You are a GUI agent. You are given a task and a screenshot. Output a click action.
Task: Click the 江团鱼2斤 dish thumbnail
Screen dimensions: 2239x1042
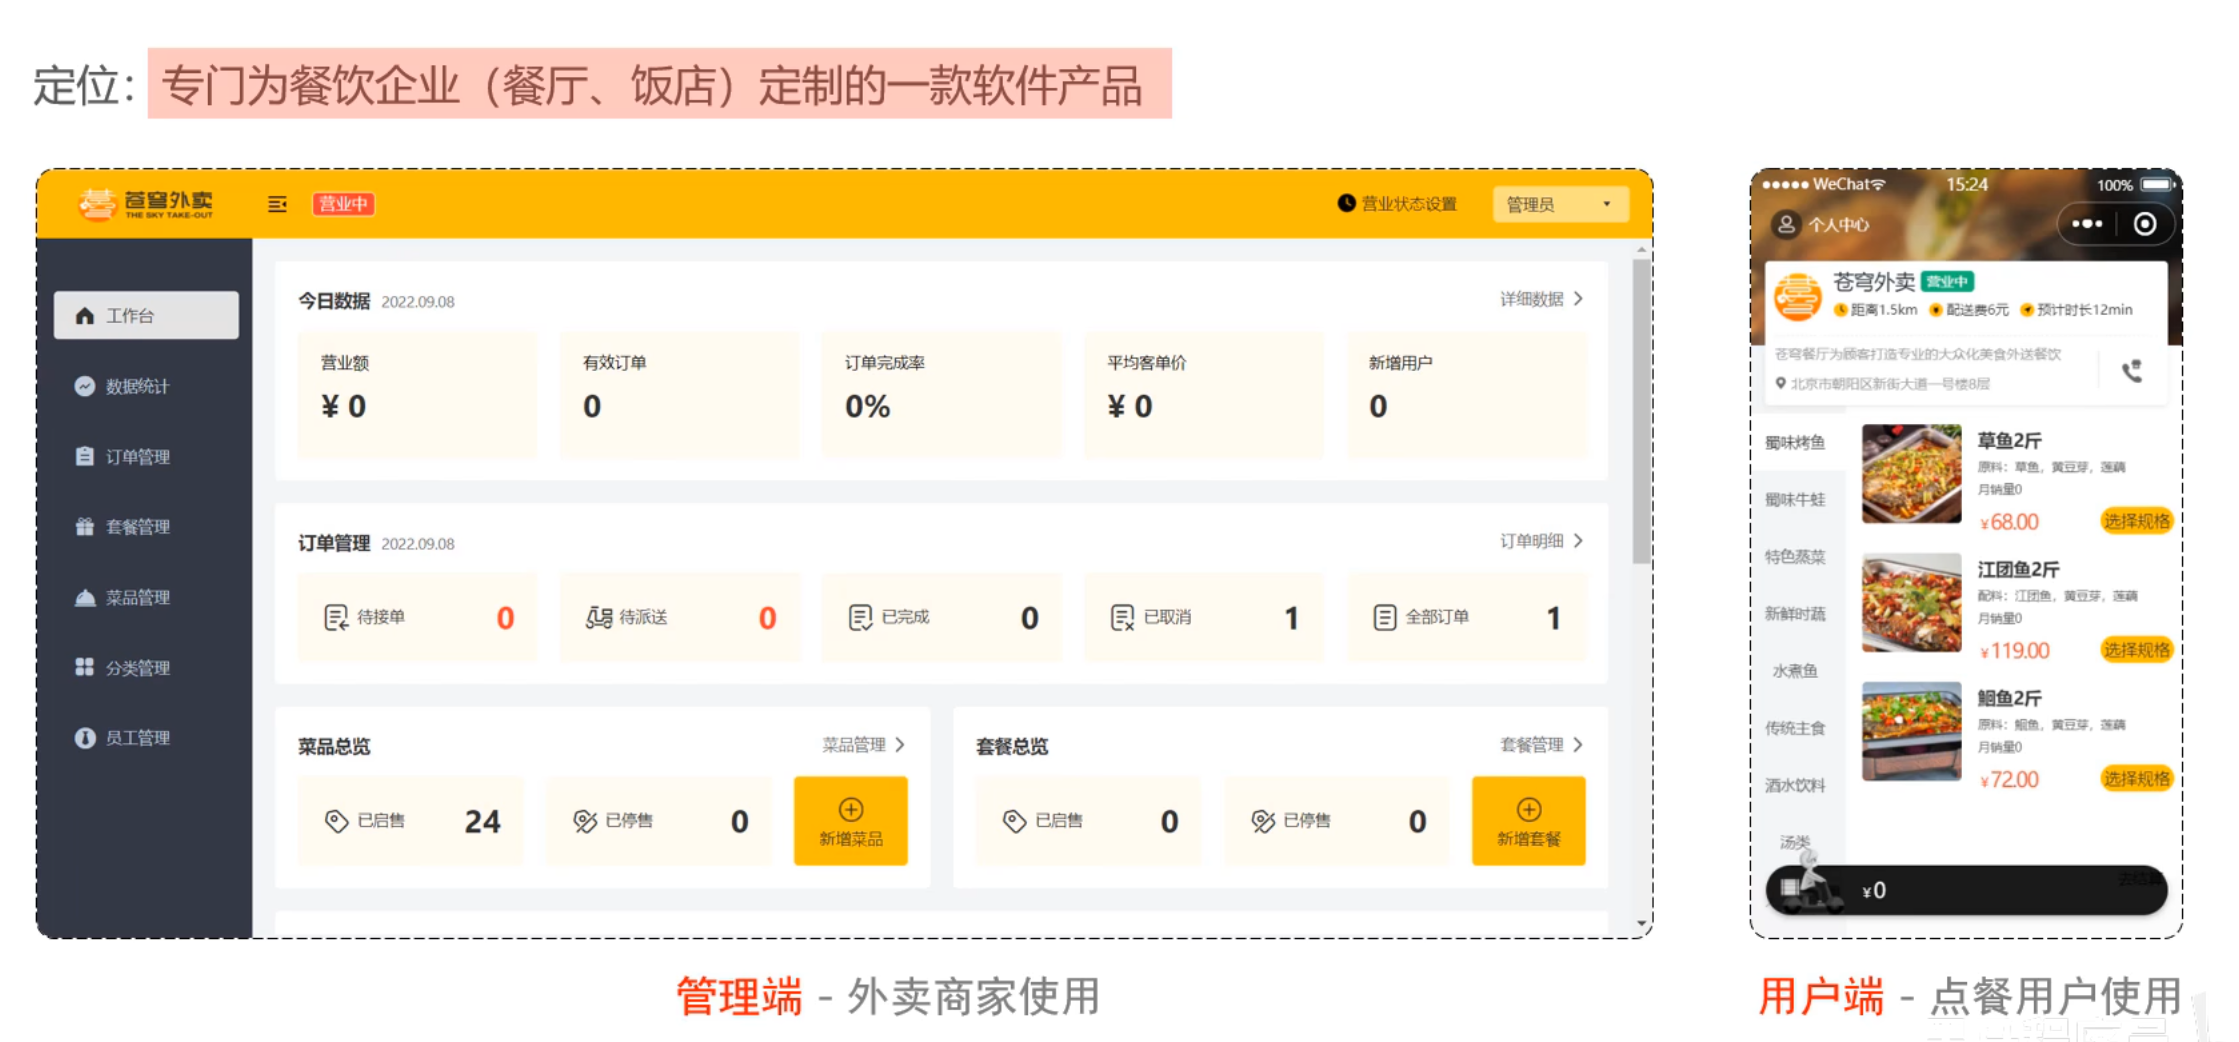pyautogui.click(x=1911, y=603)
